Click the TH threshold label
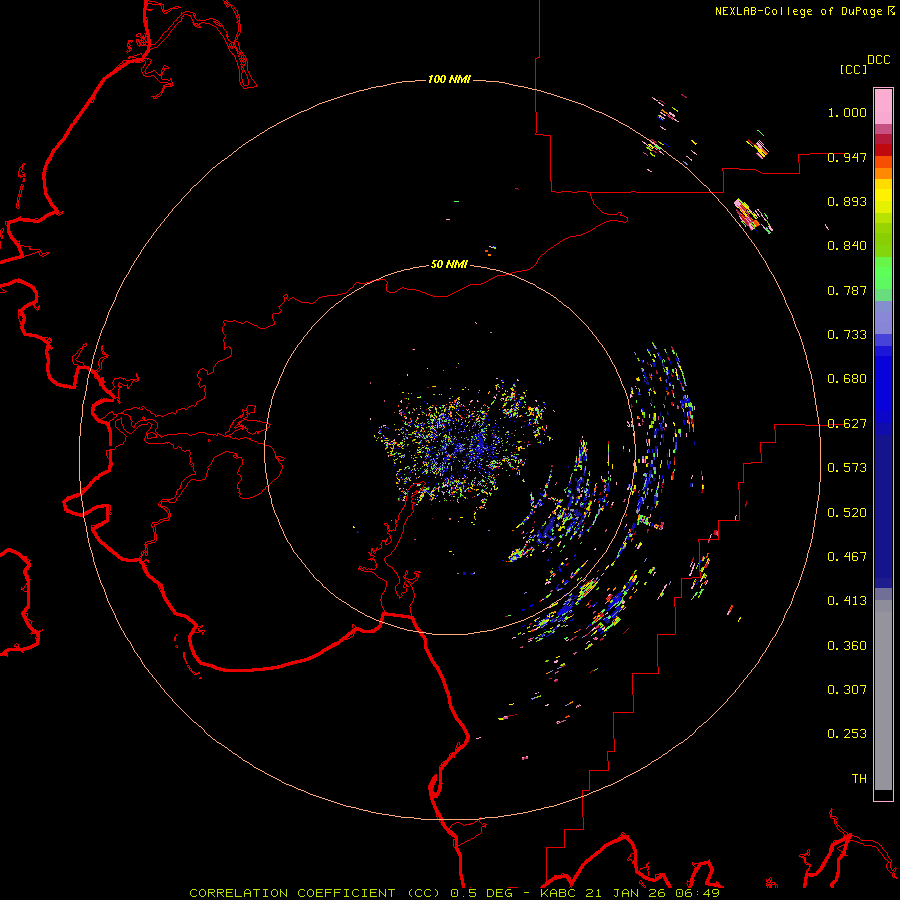 point(859,779)
